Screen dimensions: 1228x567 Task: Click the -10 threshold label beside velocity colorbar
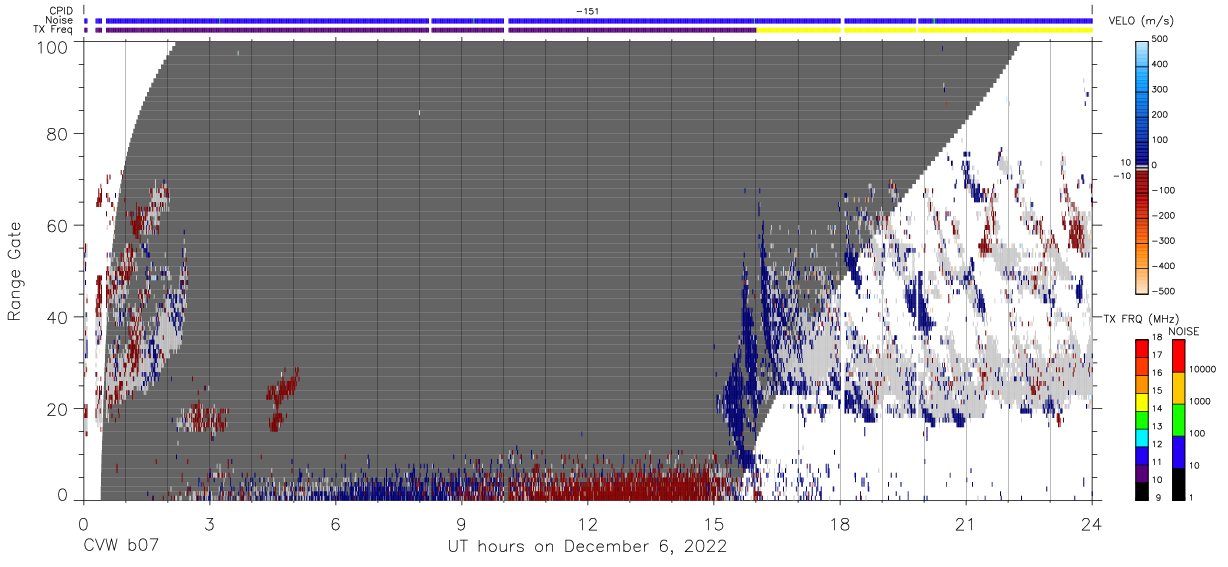[x=1120, y=176]
